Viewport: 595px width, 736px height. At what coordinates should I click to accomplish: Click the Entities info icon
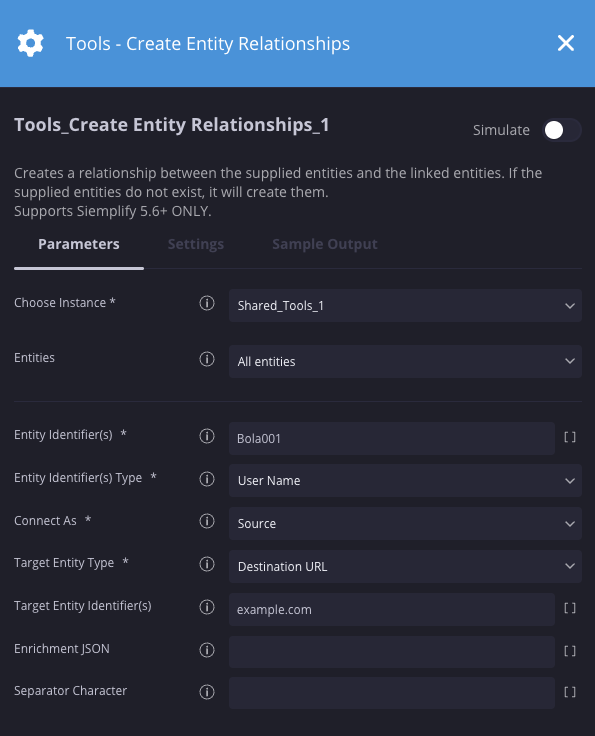point(207,359)
